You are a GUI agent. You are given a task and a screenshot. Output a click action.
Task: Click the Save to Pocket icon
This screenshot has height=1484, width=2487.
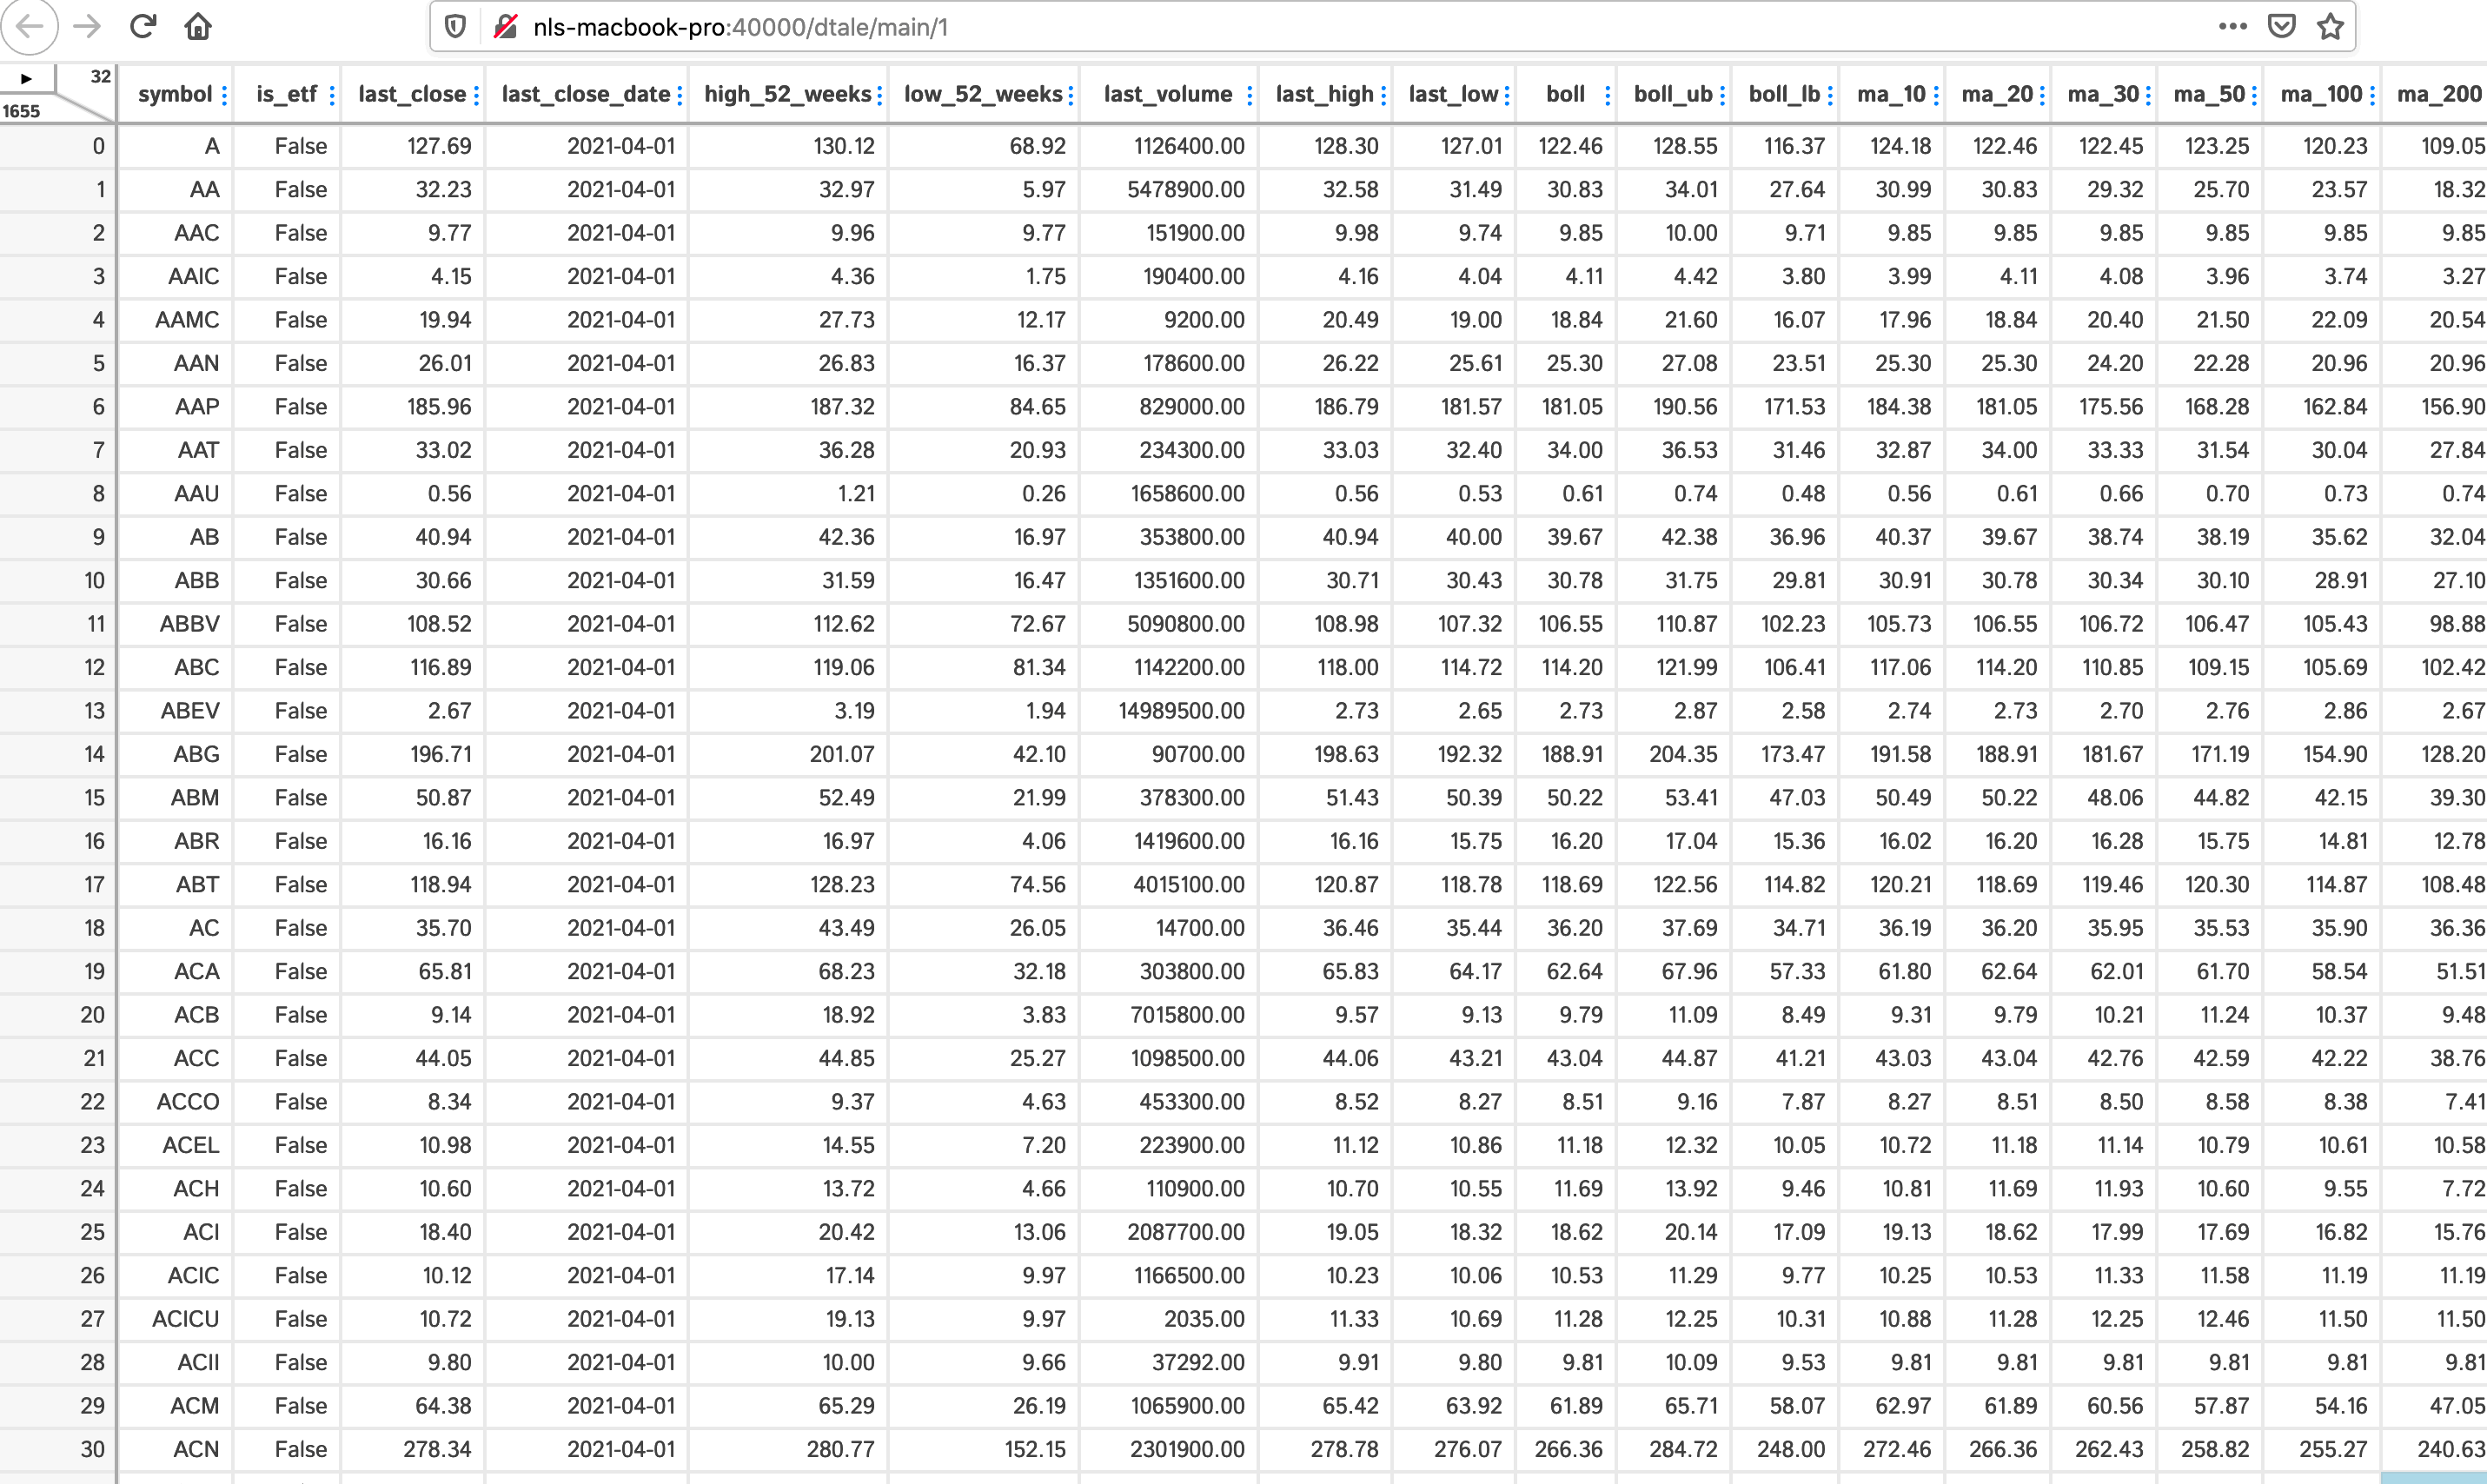point(2281,26)
